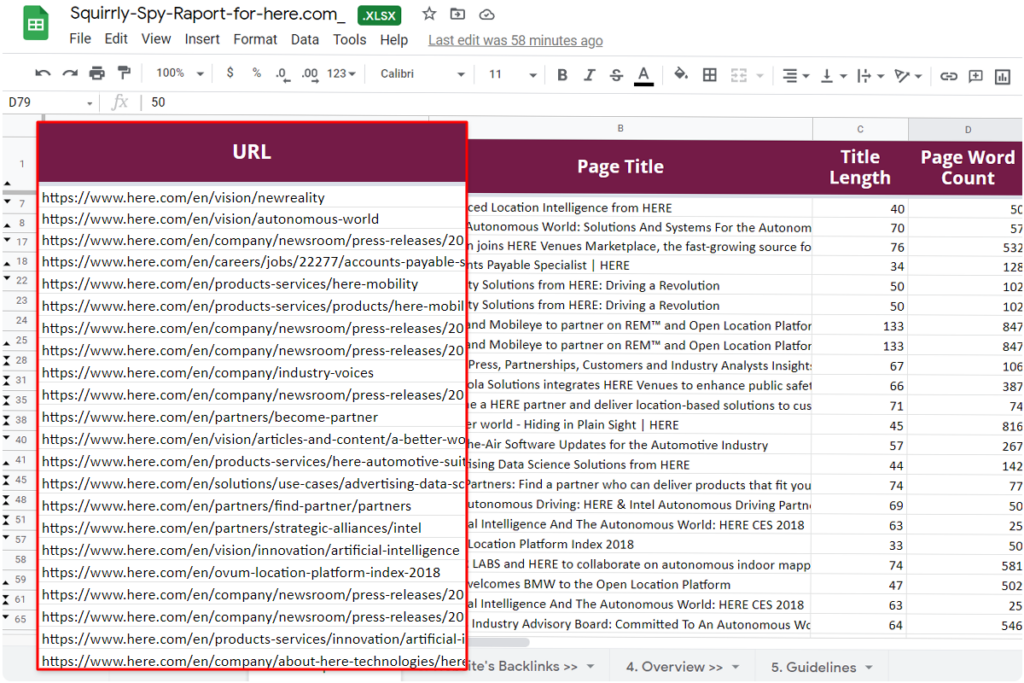The image size is (1024, 683).
Task: Activate the paint format tool
Action: (123, 73)
